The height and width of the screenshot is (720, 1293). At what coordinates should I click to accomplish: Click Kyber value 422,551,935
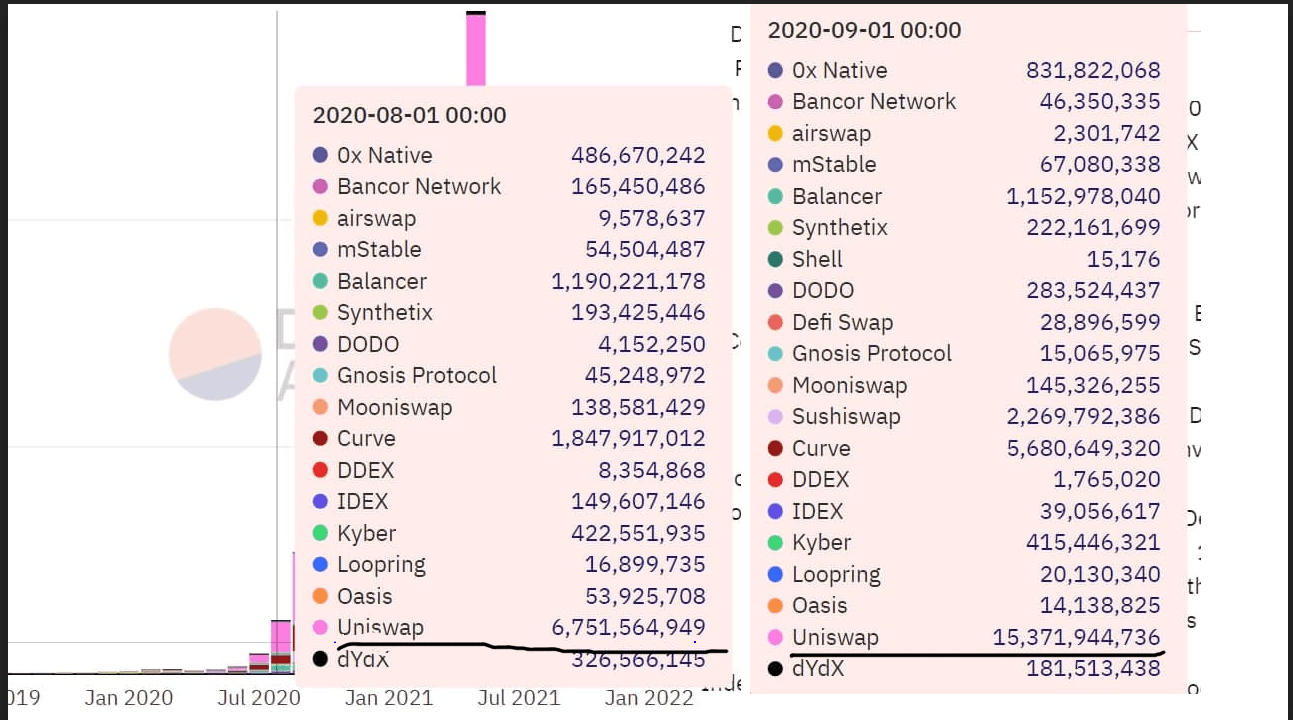point(638,533)
